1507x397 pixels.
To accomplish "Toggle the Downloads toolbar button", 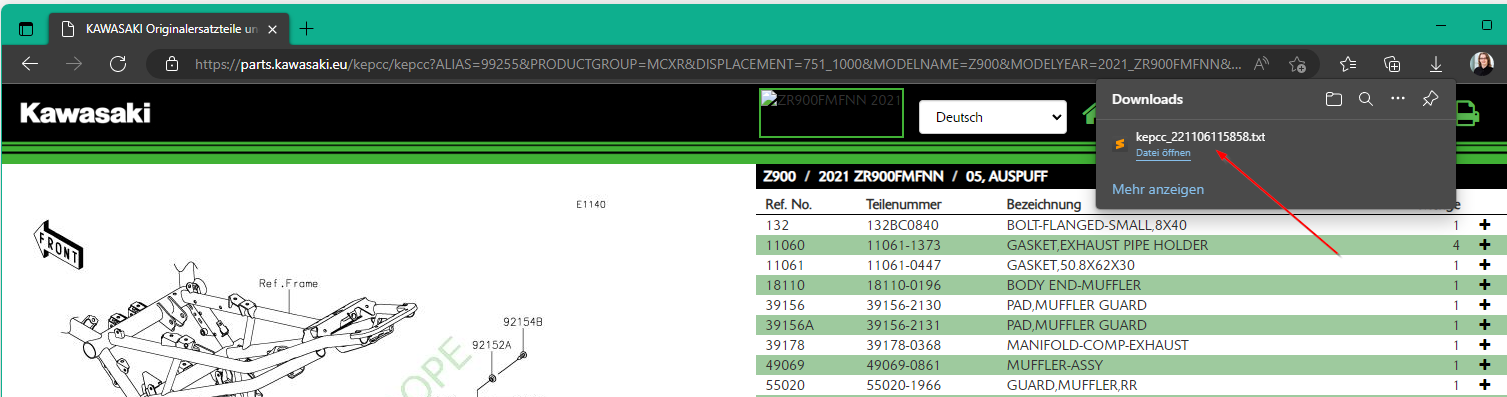I will point(1436,64).
